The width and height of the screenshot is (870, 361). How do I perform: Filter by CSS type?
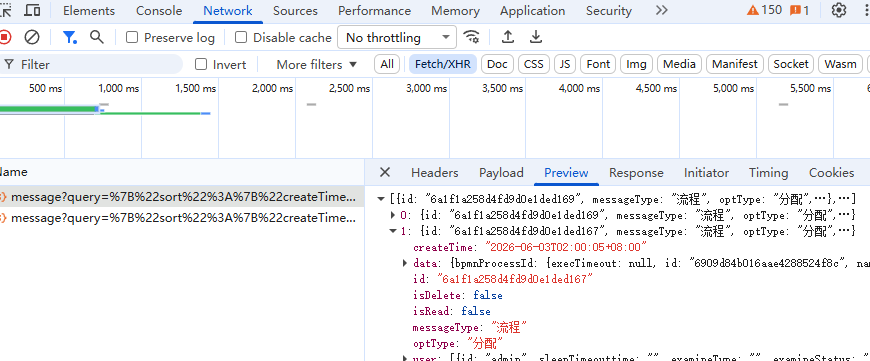[x=534, y=64]
